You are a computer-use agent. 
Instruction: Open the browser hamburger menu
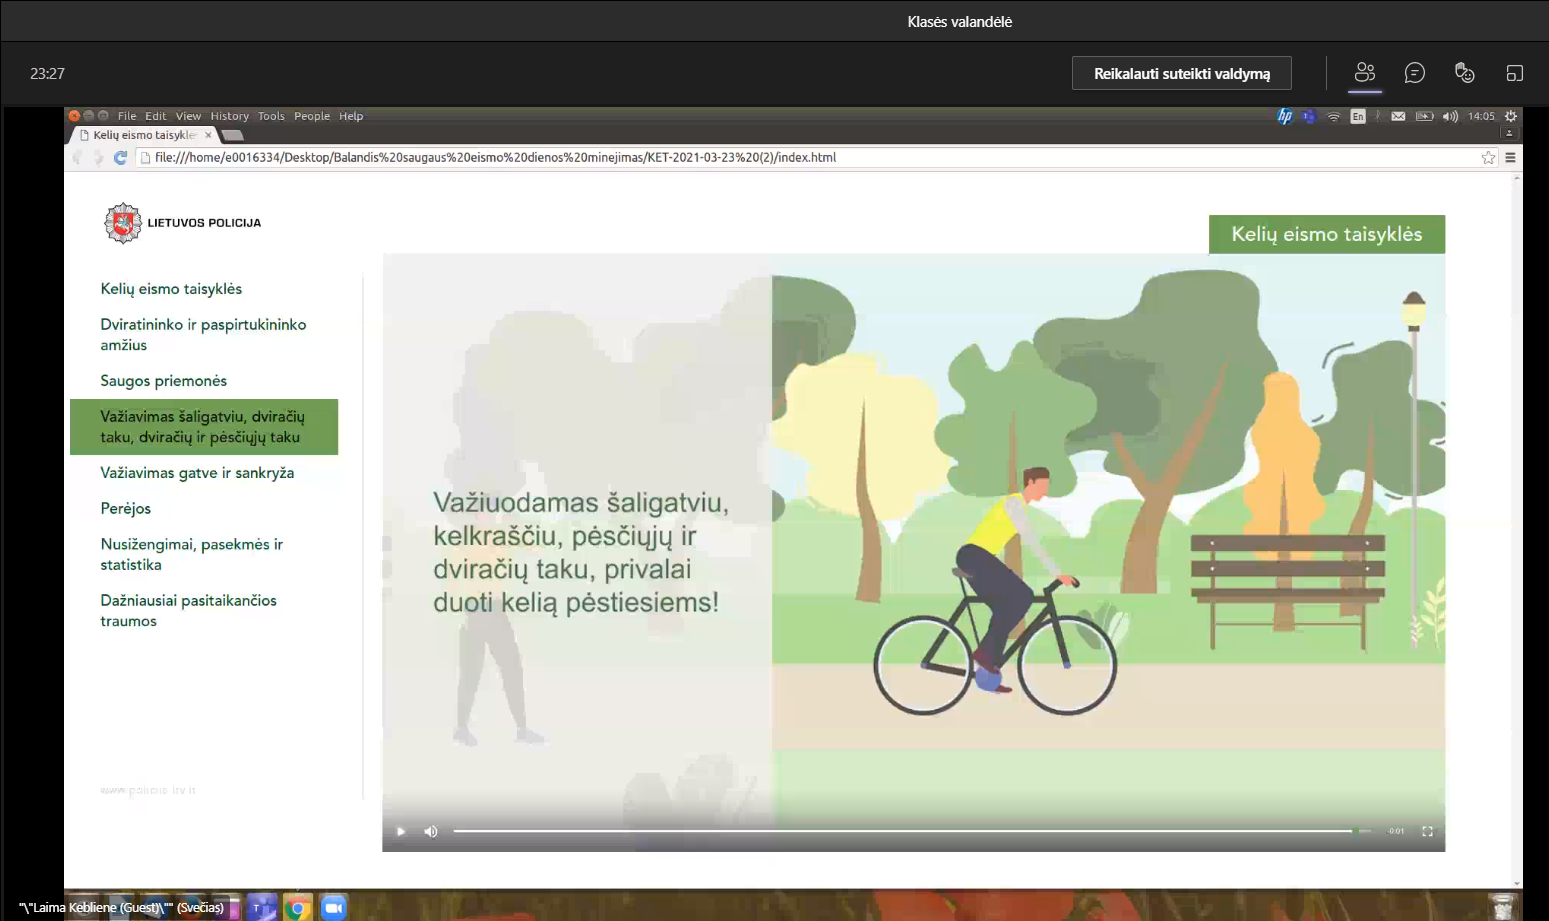tap(1510, 157)
